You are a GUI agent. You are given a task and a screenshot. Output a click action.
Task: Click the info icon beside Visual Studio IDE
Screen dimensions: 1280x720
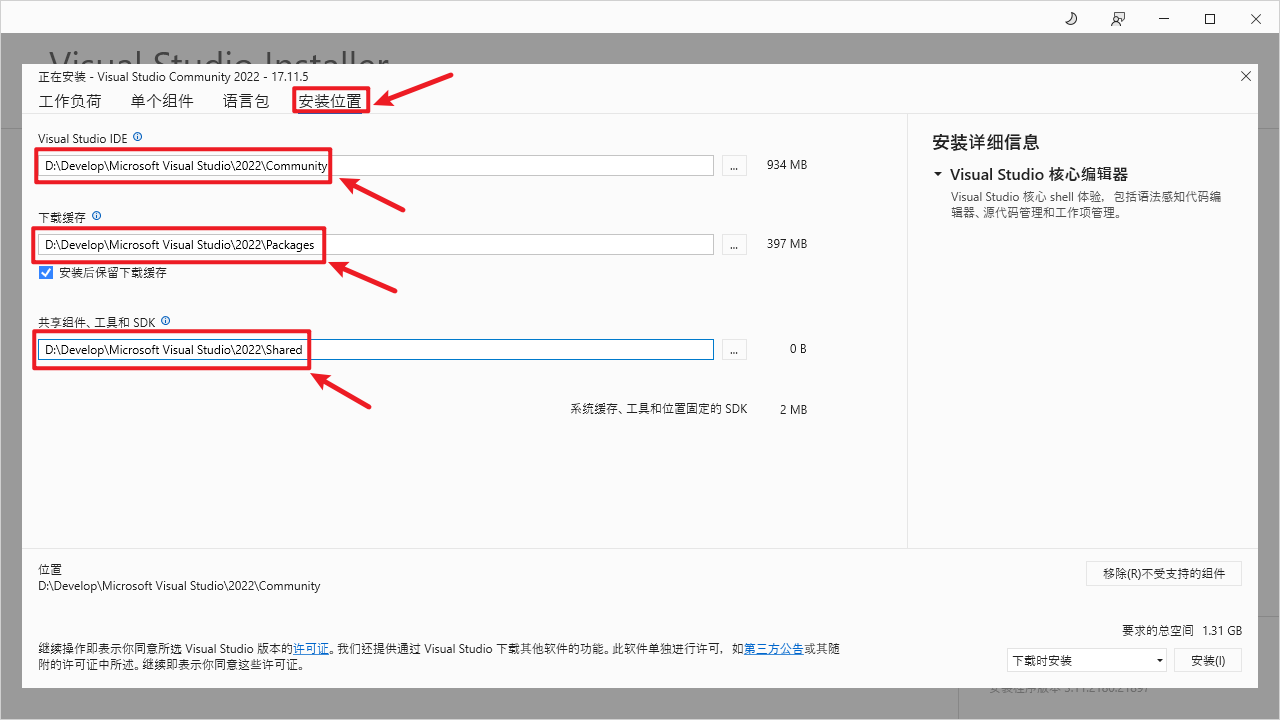137,137
